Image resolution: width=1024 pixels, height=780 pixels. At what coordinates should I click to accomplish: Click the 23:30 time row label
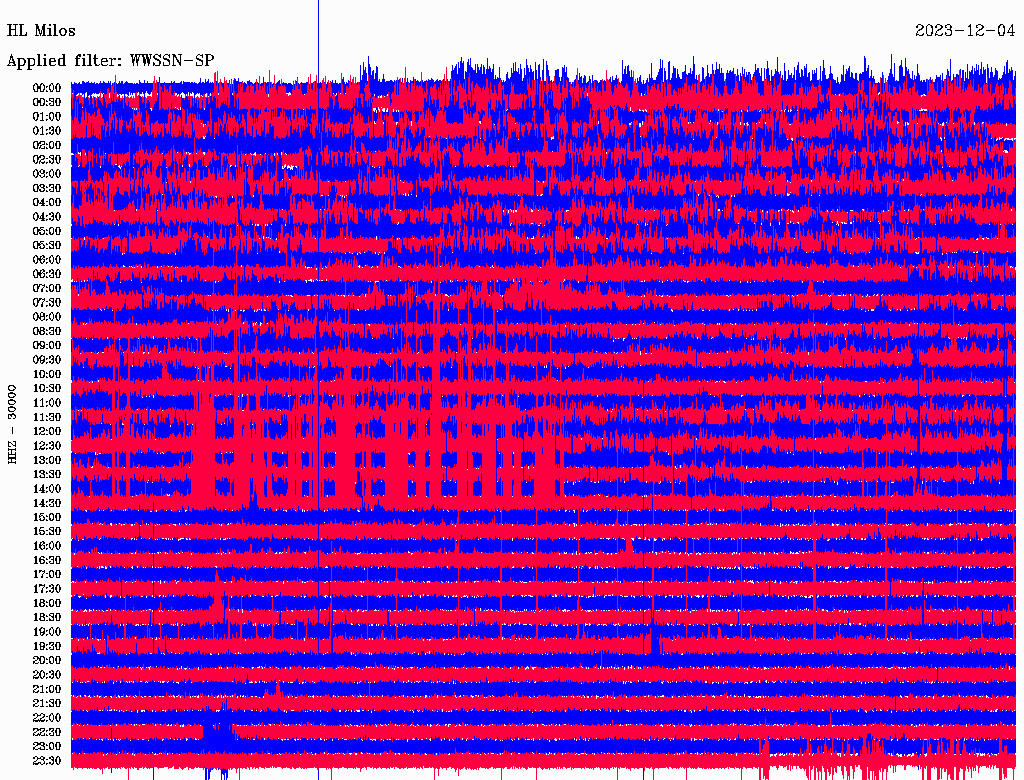[x=46, y=761]
